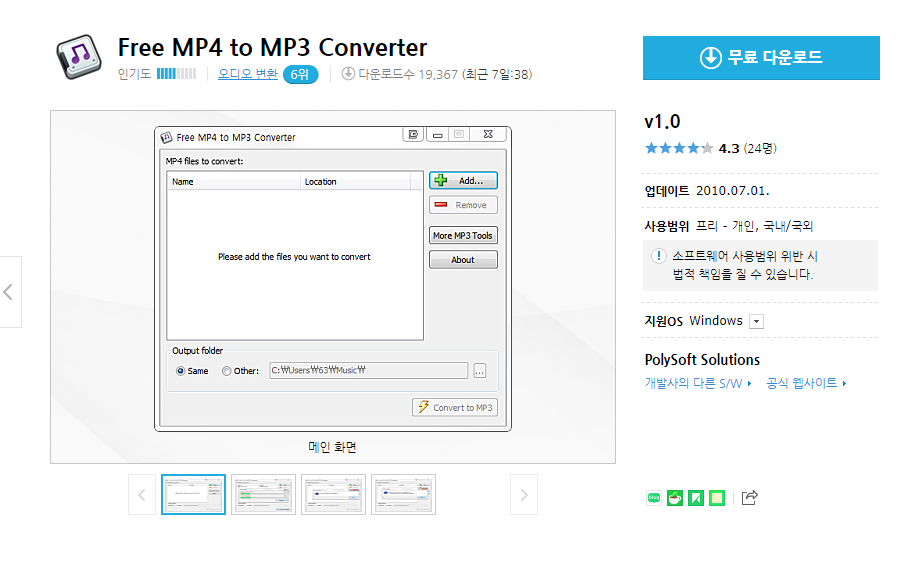Open More MP3 Tools in converter window
Screen dimensions: 906x565
[x=463, y=236]
